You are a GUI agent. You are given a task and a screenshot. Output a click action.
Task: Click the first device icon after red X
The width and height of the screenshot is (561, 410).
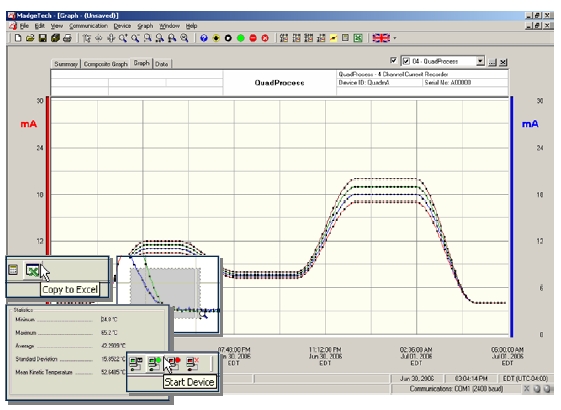pos(284,38)
